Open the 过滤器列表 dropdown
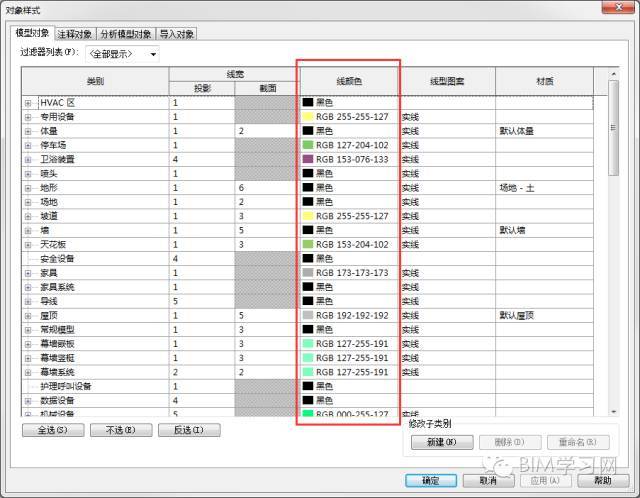Viewport: 640px width, 498px height. click(x=121, y=53)
